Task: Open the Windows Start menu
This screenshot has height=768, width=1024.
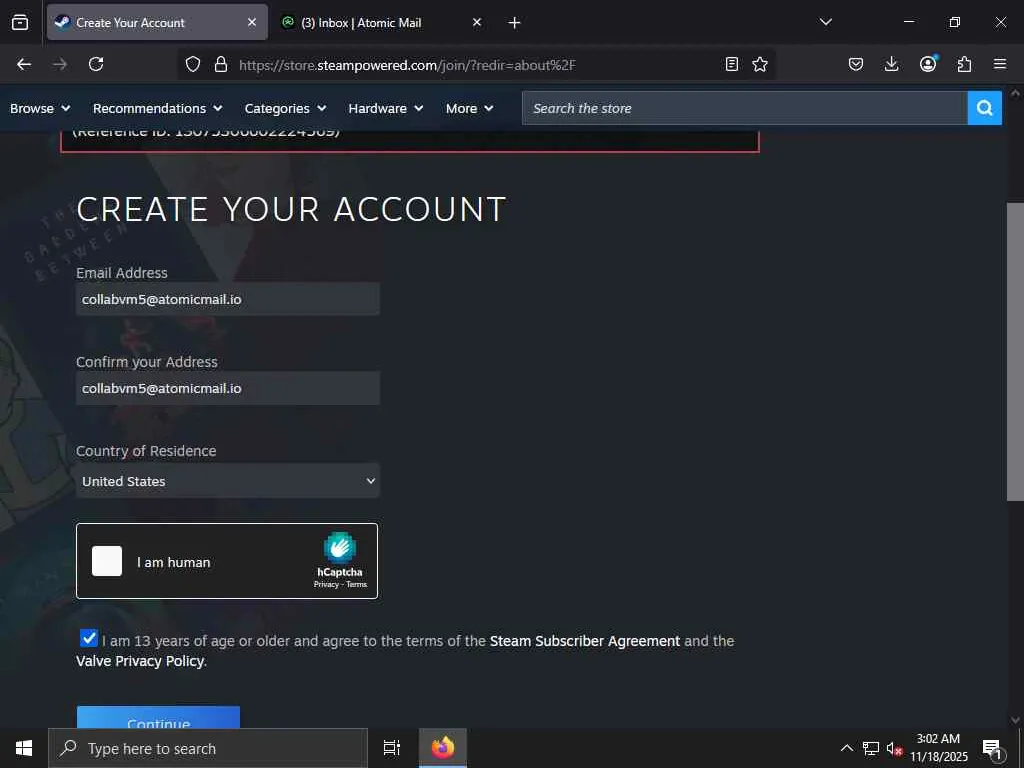Action: point(24,748)
